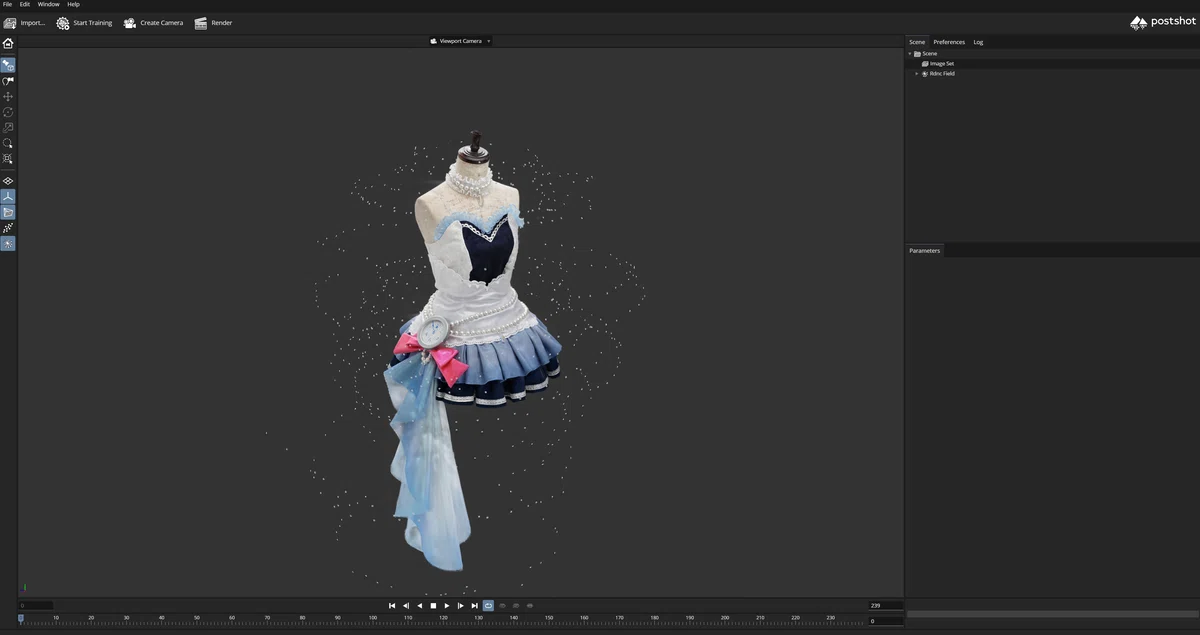Click the third greyed keyframe icon after loop
Viewport: 1200px width, 635px height.
click(529, 605)
